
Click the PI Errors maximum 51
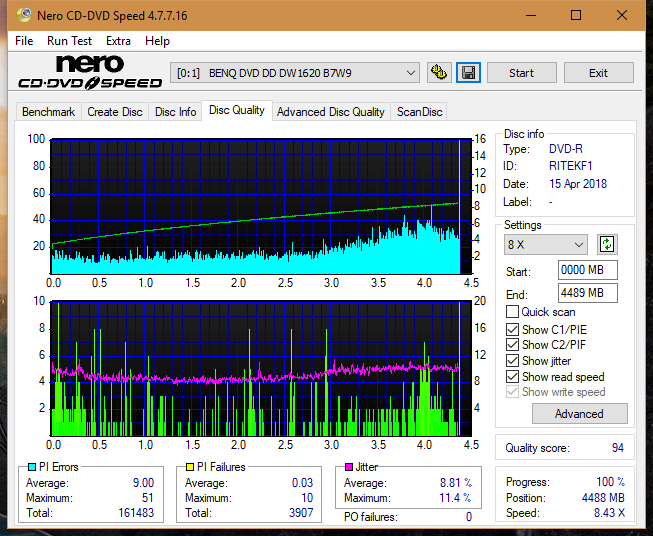[148, 498]
